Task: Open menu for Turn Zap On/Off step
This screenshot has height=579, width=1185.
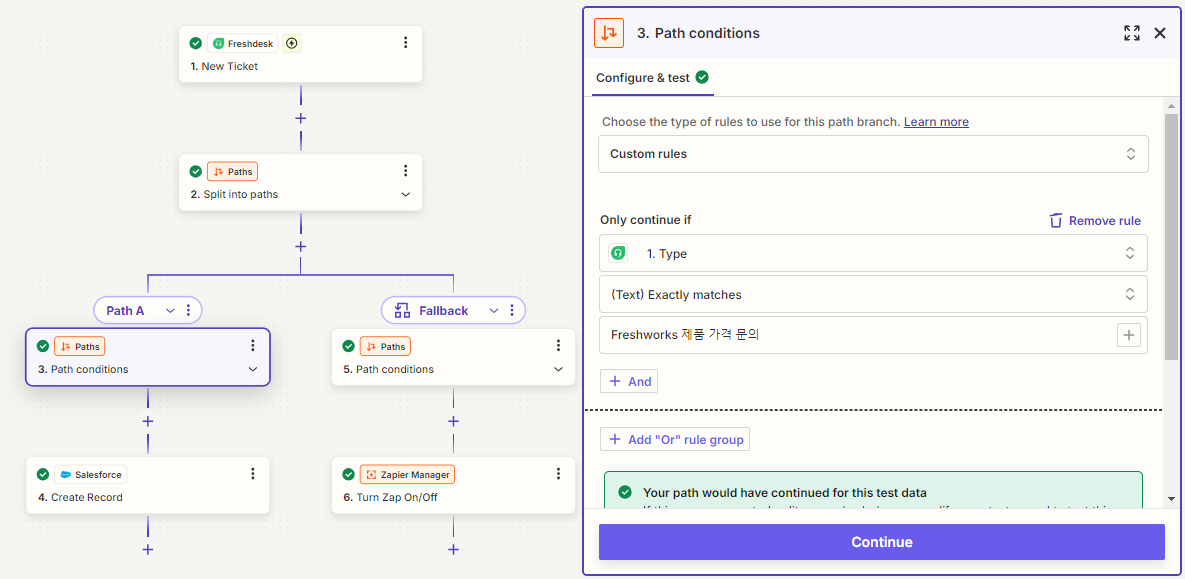Action: [558, 474]
